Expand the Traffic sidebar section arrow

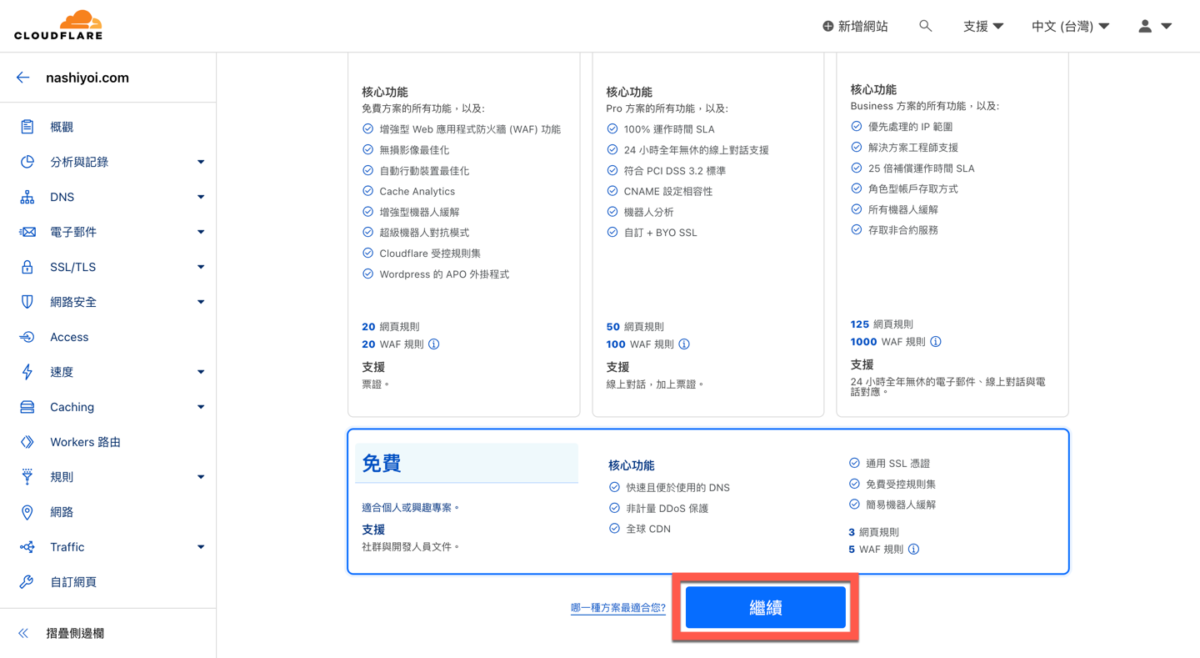[201, 547]
